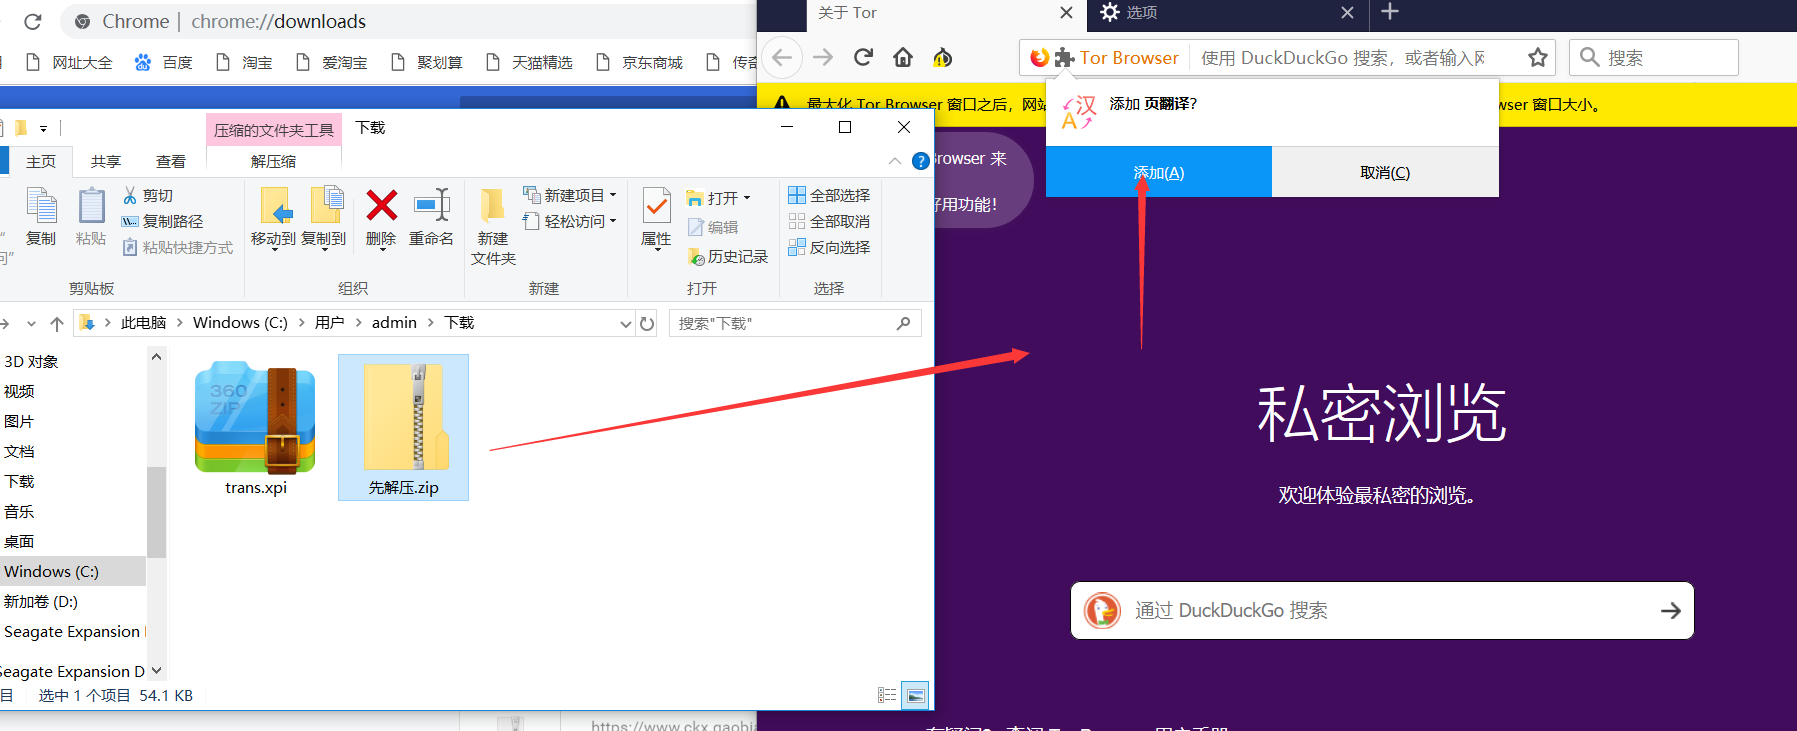Expand Easy access (轻松访问) dropdown

coord(612,222)
